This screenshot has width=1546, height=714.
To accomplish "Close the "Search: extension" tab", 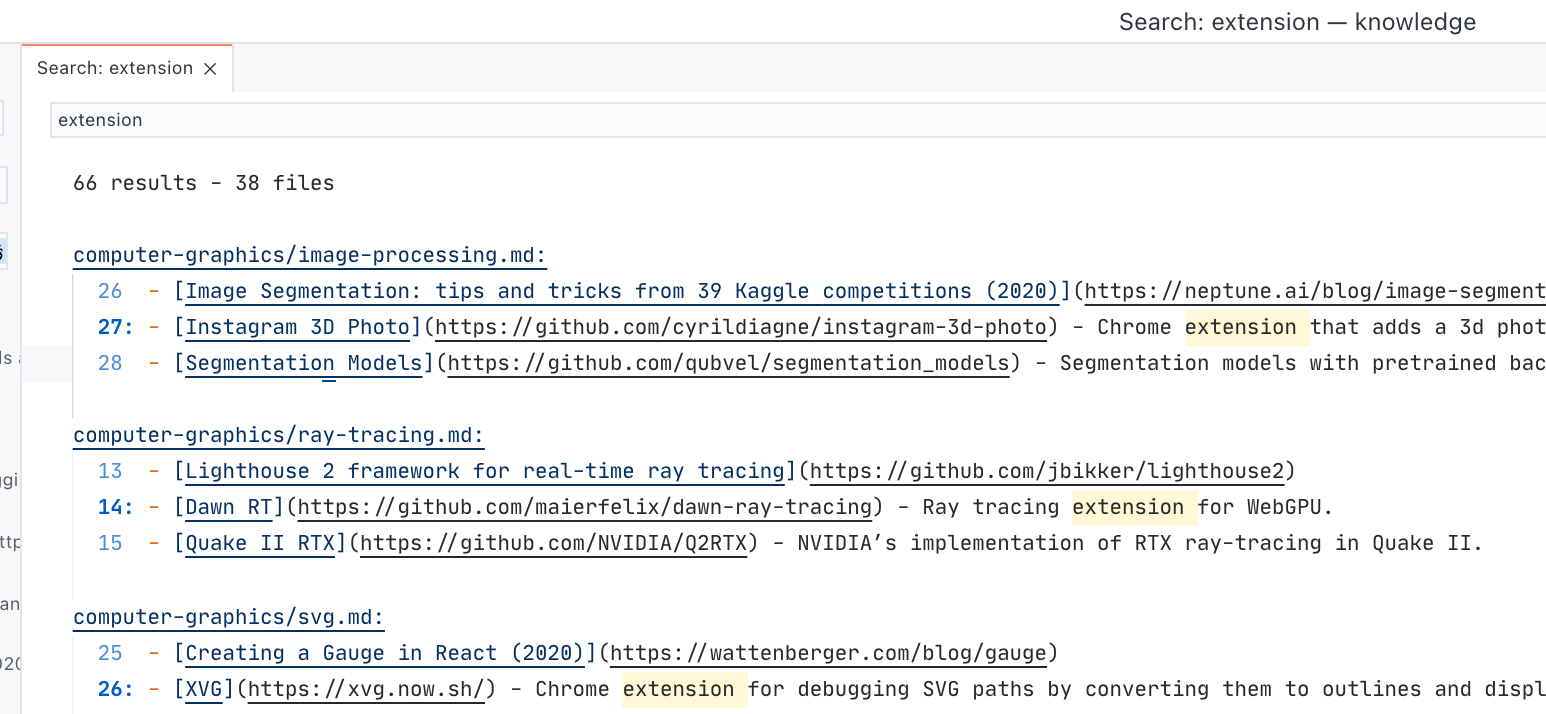I will [x=210, y=68].
